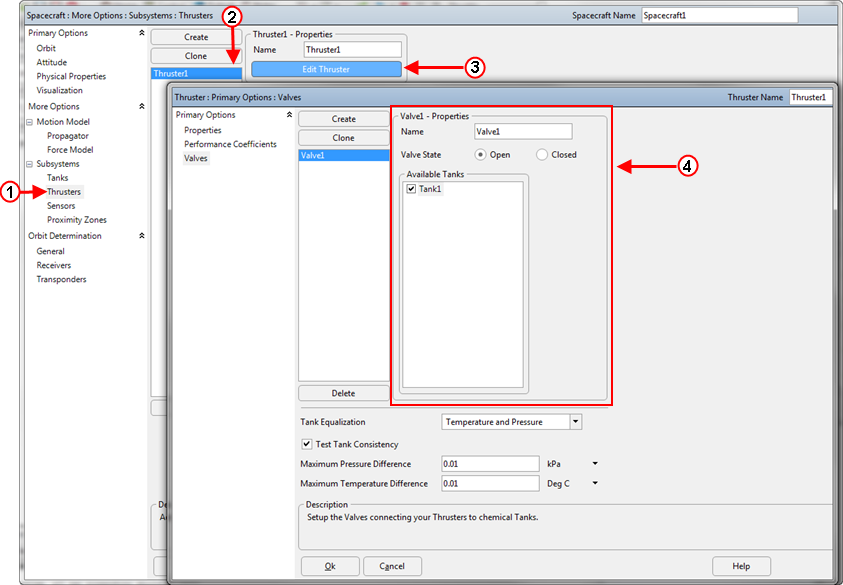The image size is (843, 585).
Task: Click Maximum Pressure Difference input field
Action: pyautogui.click(x=490, y=464)
